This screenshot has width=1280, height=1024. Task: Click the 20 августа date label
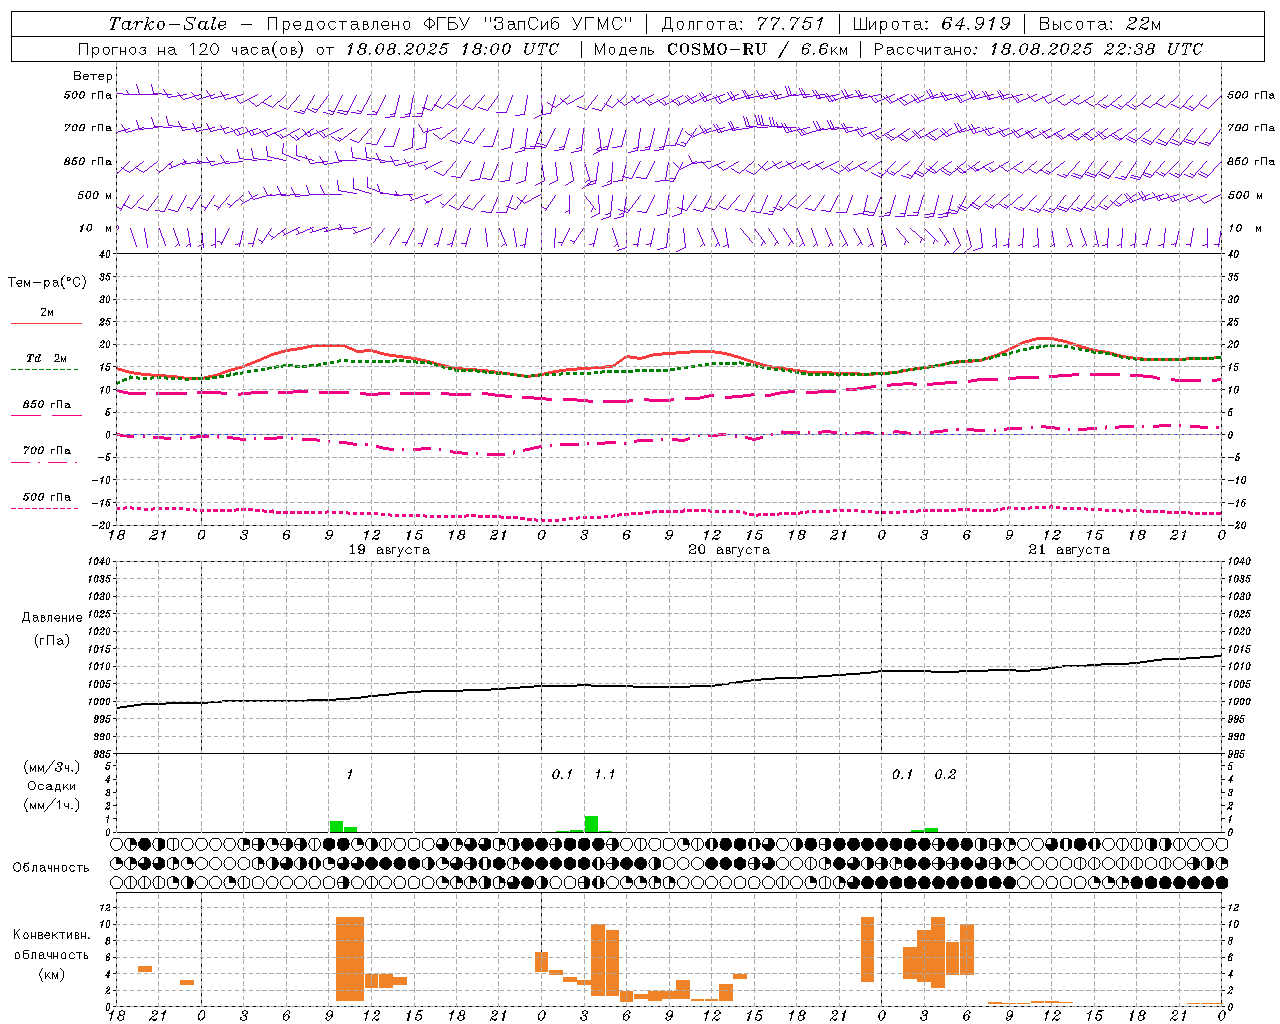pos(729,550)
